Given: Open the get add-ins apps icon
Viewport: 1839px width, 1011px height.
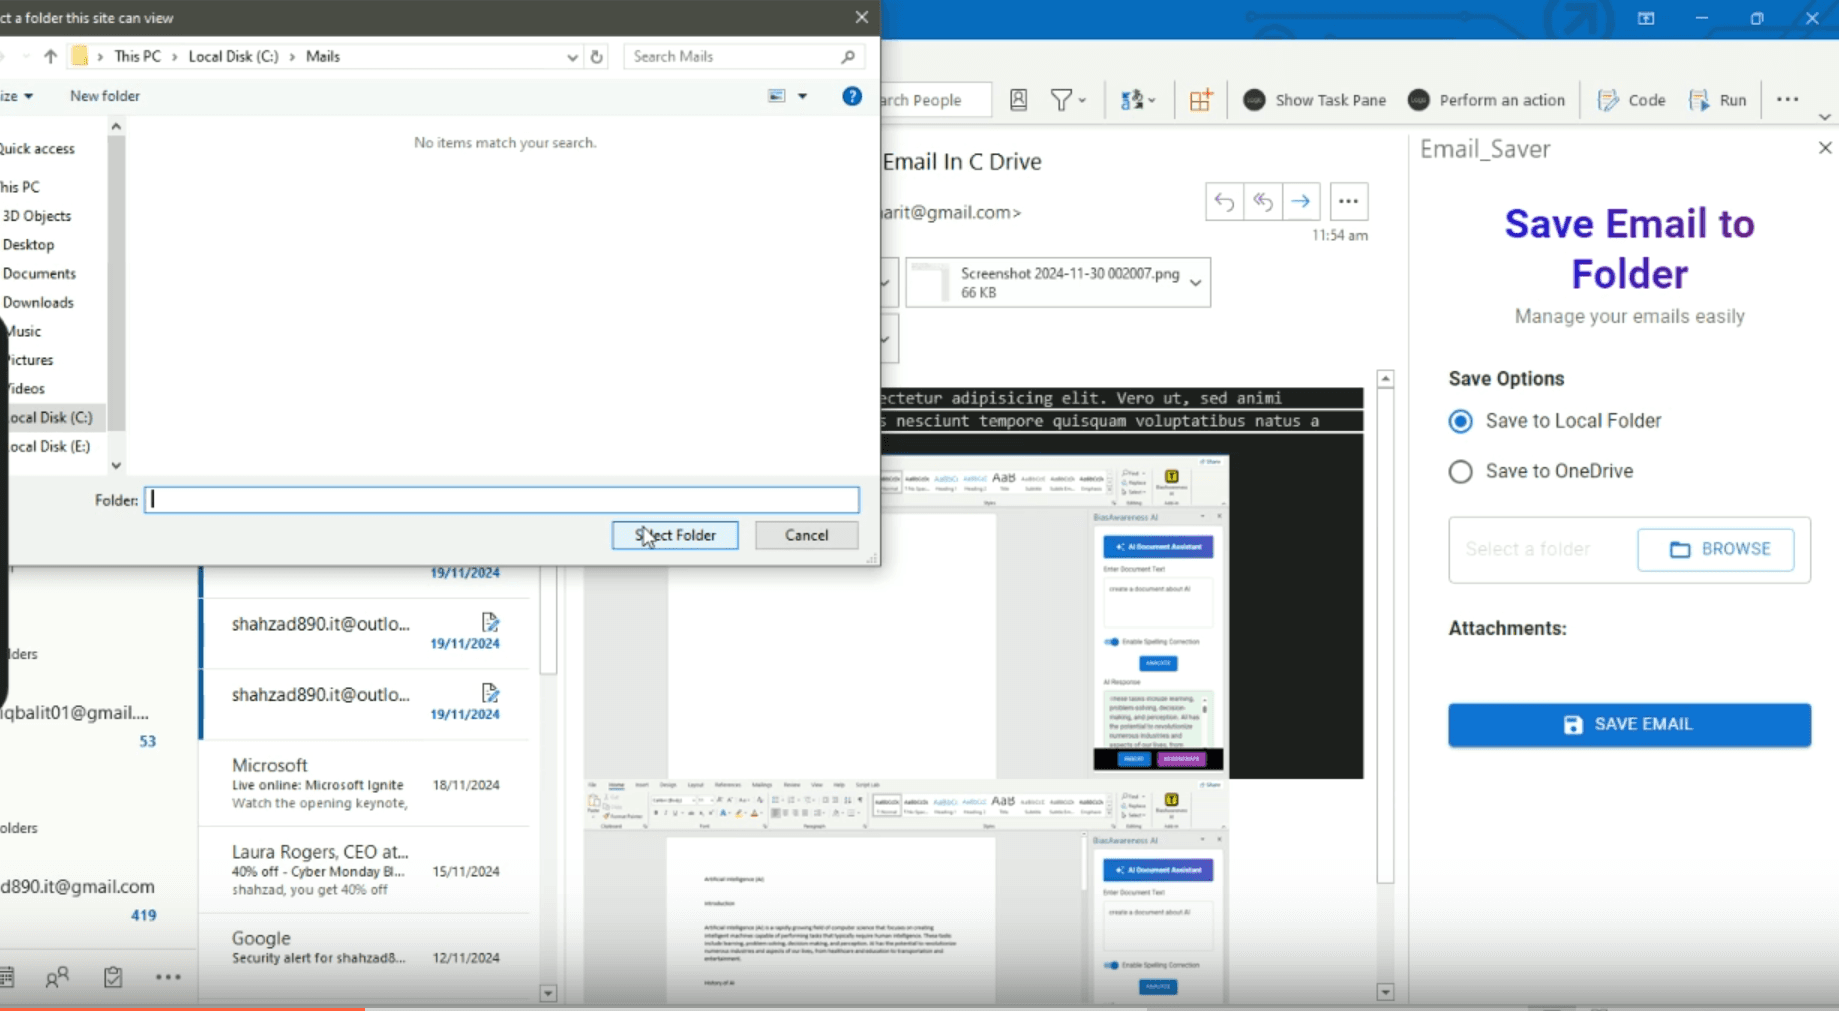Looking at the screenshot, I should [1200, 100].
